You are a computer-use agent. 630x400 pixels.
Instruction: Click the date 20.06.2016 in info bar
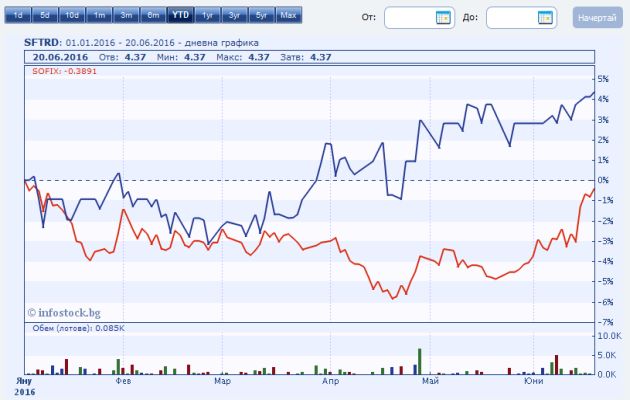tap(60, 57)
